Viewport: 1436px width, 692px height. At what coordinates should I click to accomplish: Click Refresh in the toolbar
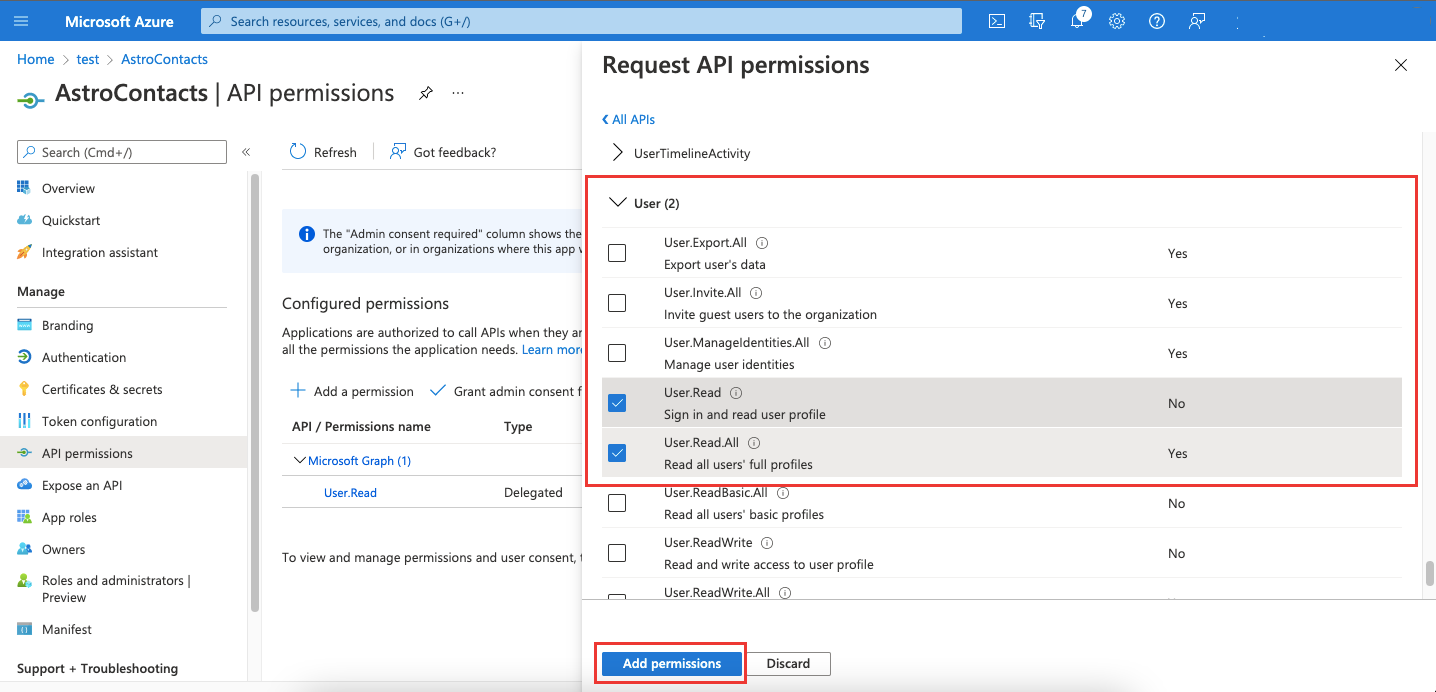pos(323,152)
